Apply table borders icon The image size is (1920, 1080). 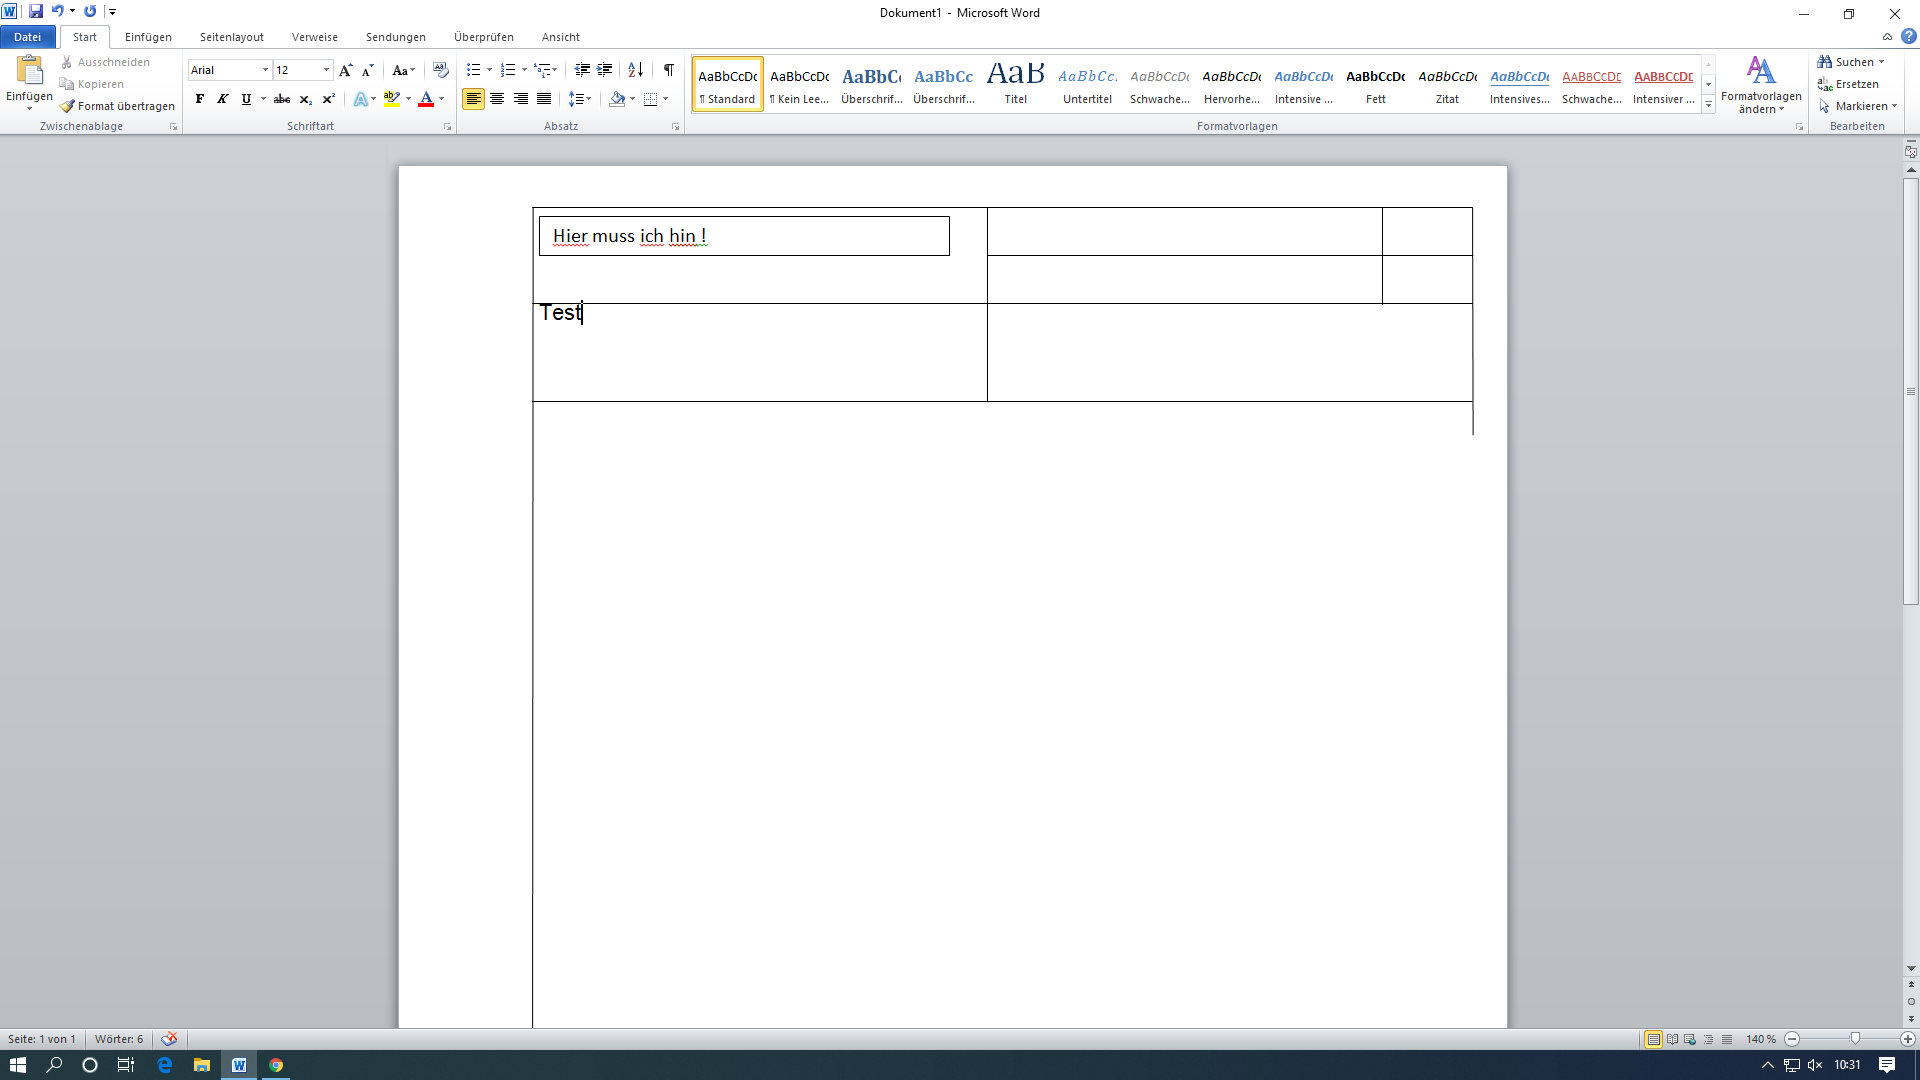point(651,99)
